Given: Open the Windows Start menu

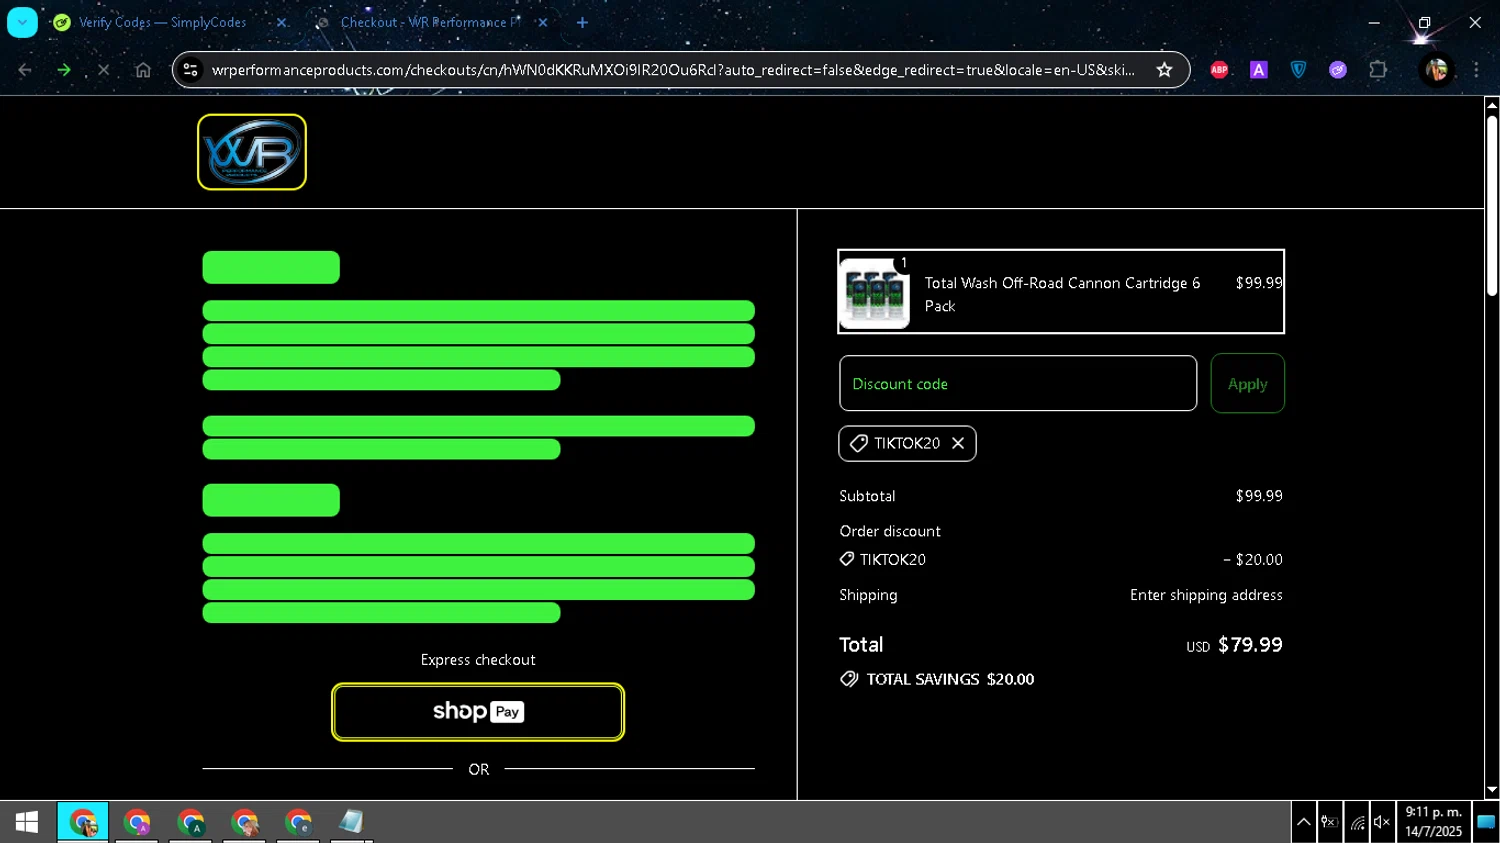Looking at the screenshot, I should pos(27,822).
